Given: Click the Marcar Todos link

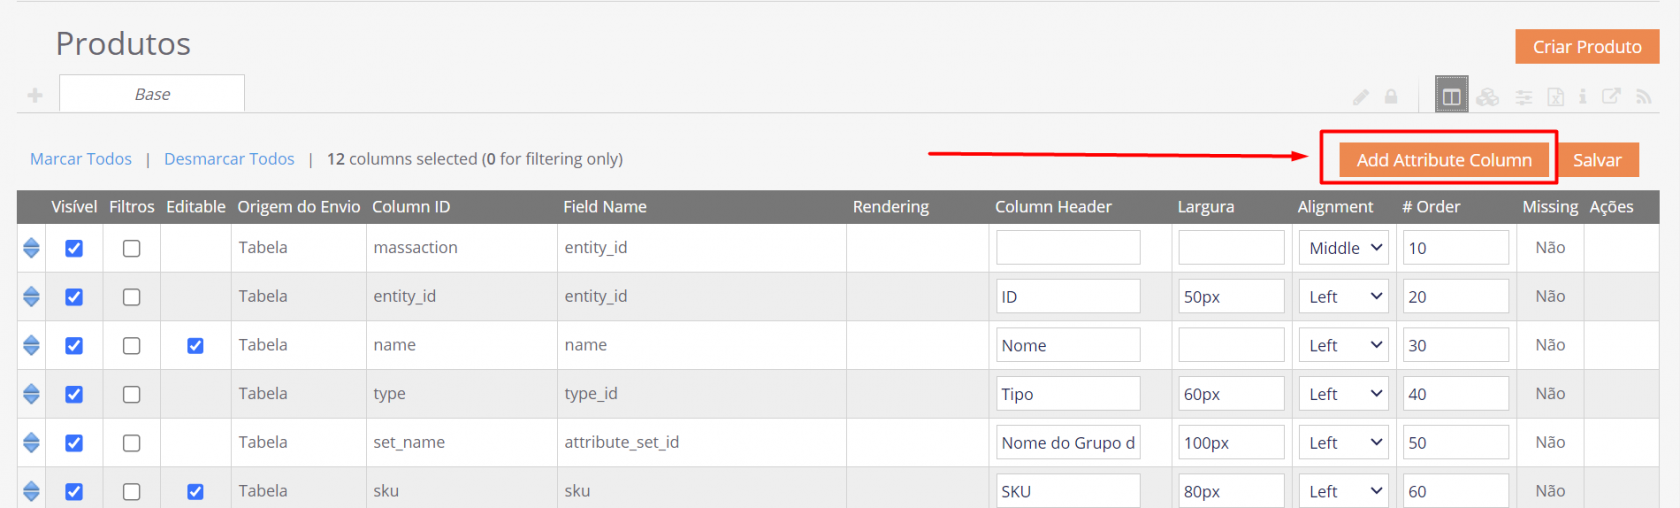Looking at the screenshot, I should pyautogui.click(x=81, y=159).
